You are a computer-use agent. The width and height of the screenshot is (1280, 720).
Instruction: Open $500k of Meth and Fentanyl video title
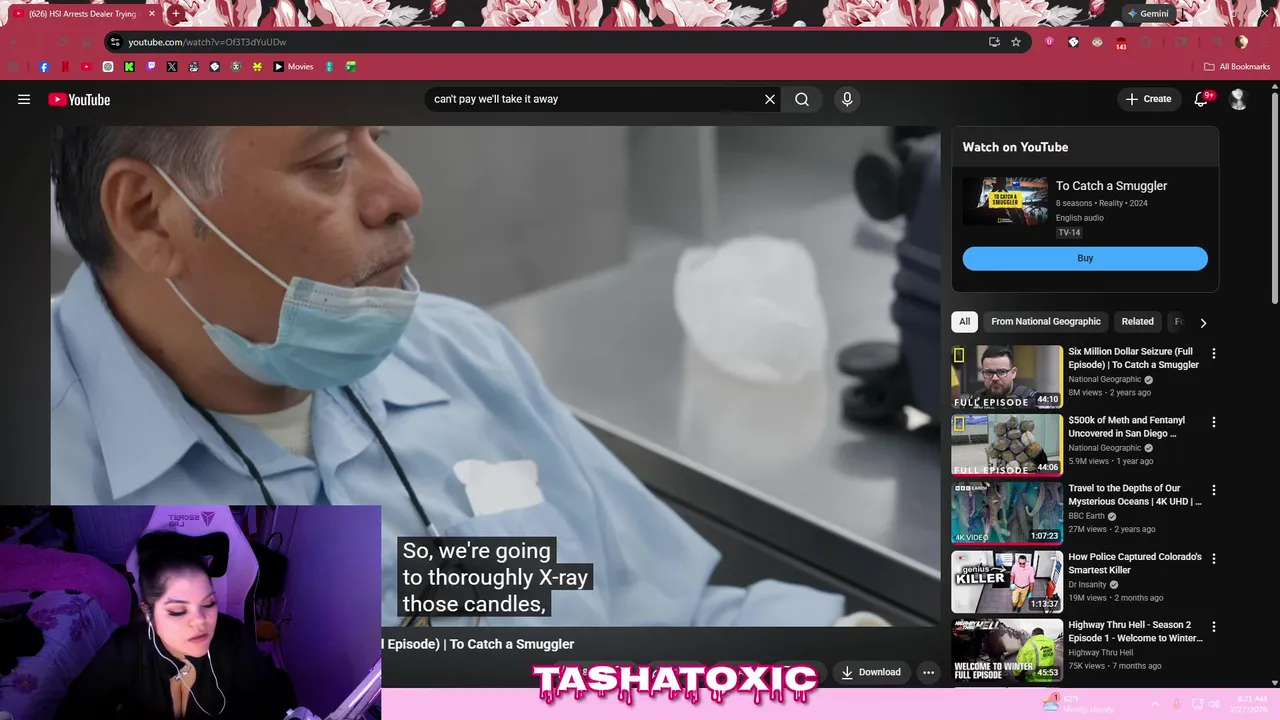click(x=1126, y=427)
